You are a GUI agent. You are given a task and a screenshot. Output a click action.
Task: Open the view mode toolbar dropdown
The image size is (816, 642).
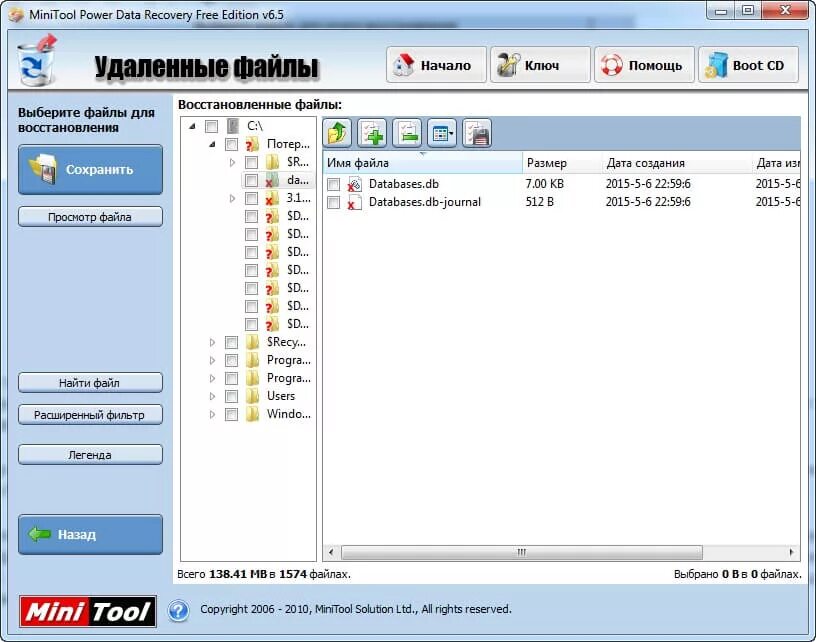(x=442, y=133)
